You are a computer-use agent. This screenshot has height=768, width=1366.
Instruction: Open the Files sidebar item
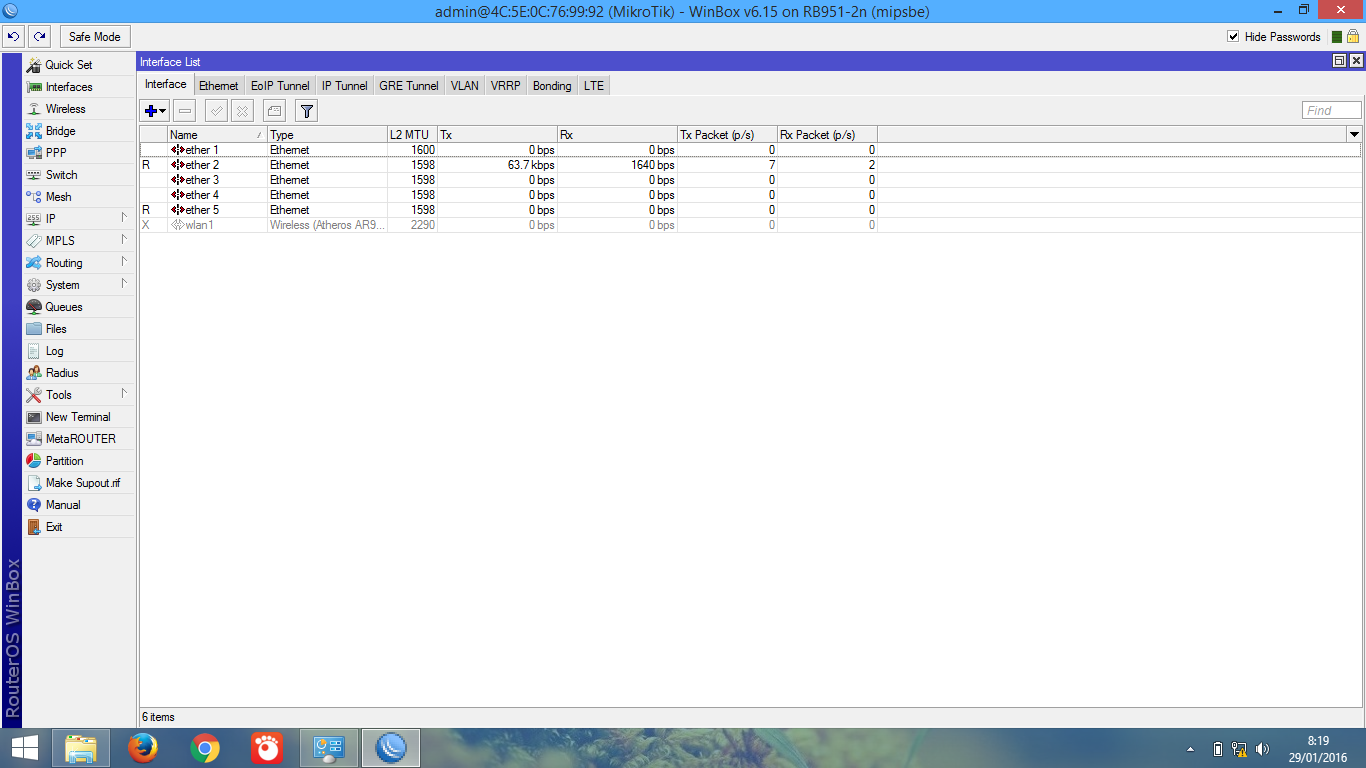point(79,329)
